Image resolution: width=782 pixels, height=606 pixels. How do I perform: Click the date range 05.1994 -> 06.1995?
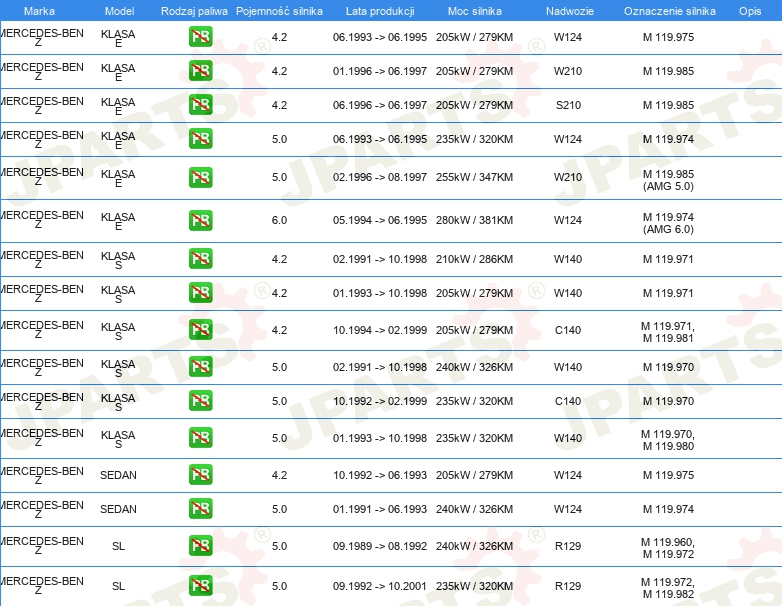(x=380, y=220)
